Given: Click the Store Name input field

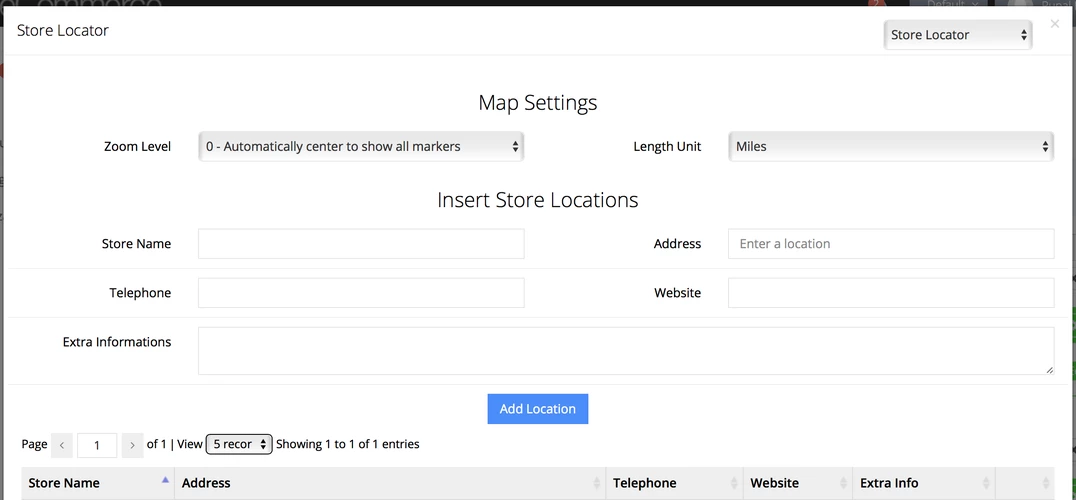Looking at the screenshot, I should [x=361, y=243].
